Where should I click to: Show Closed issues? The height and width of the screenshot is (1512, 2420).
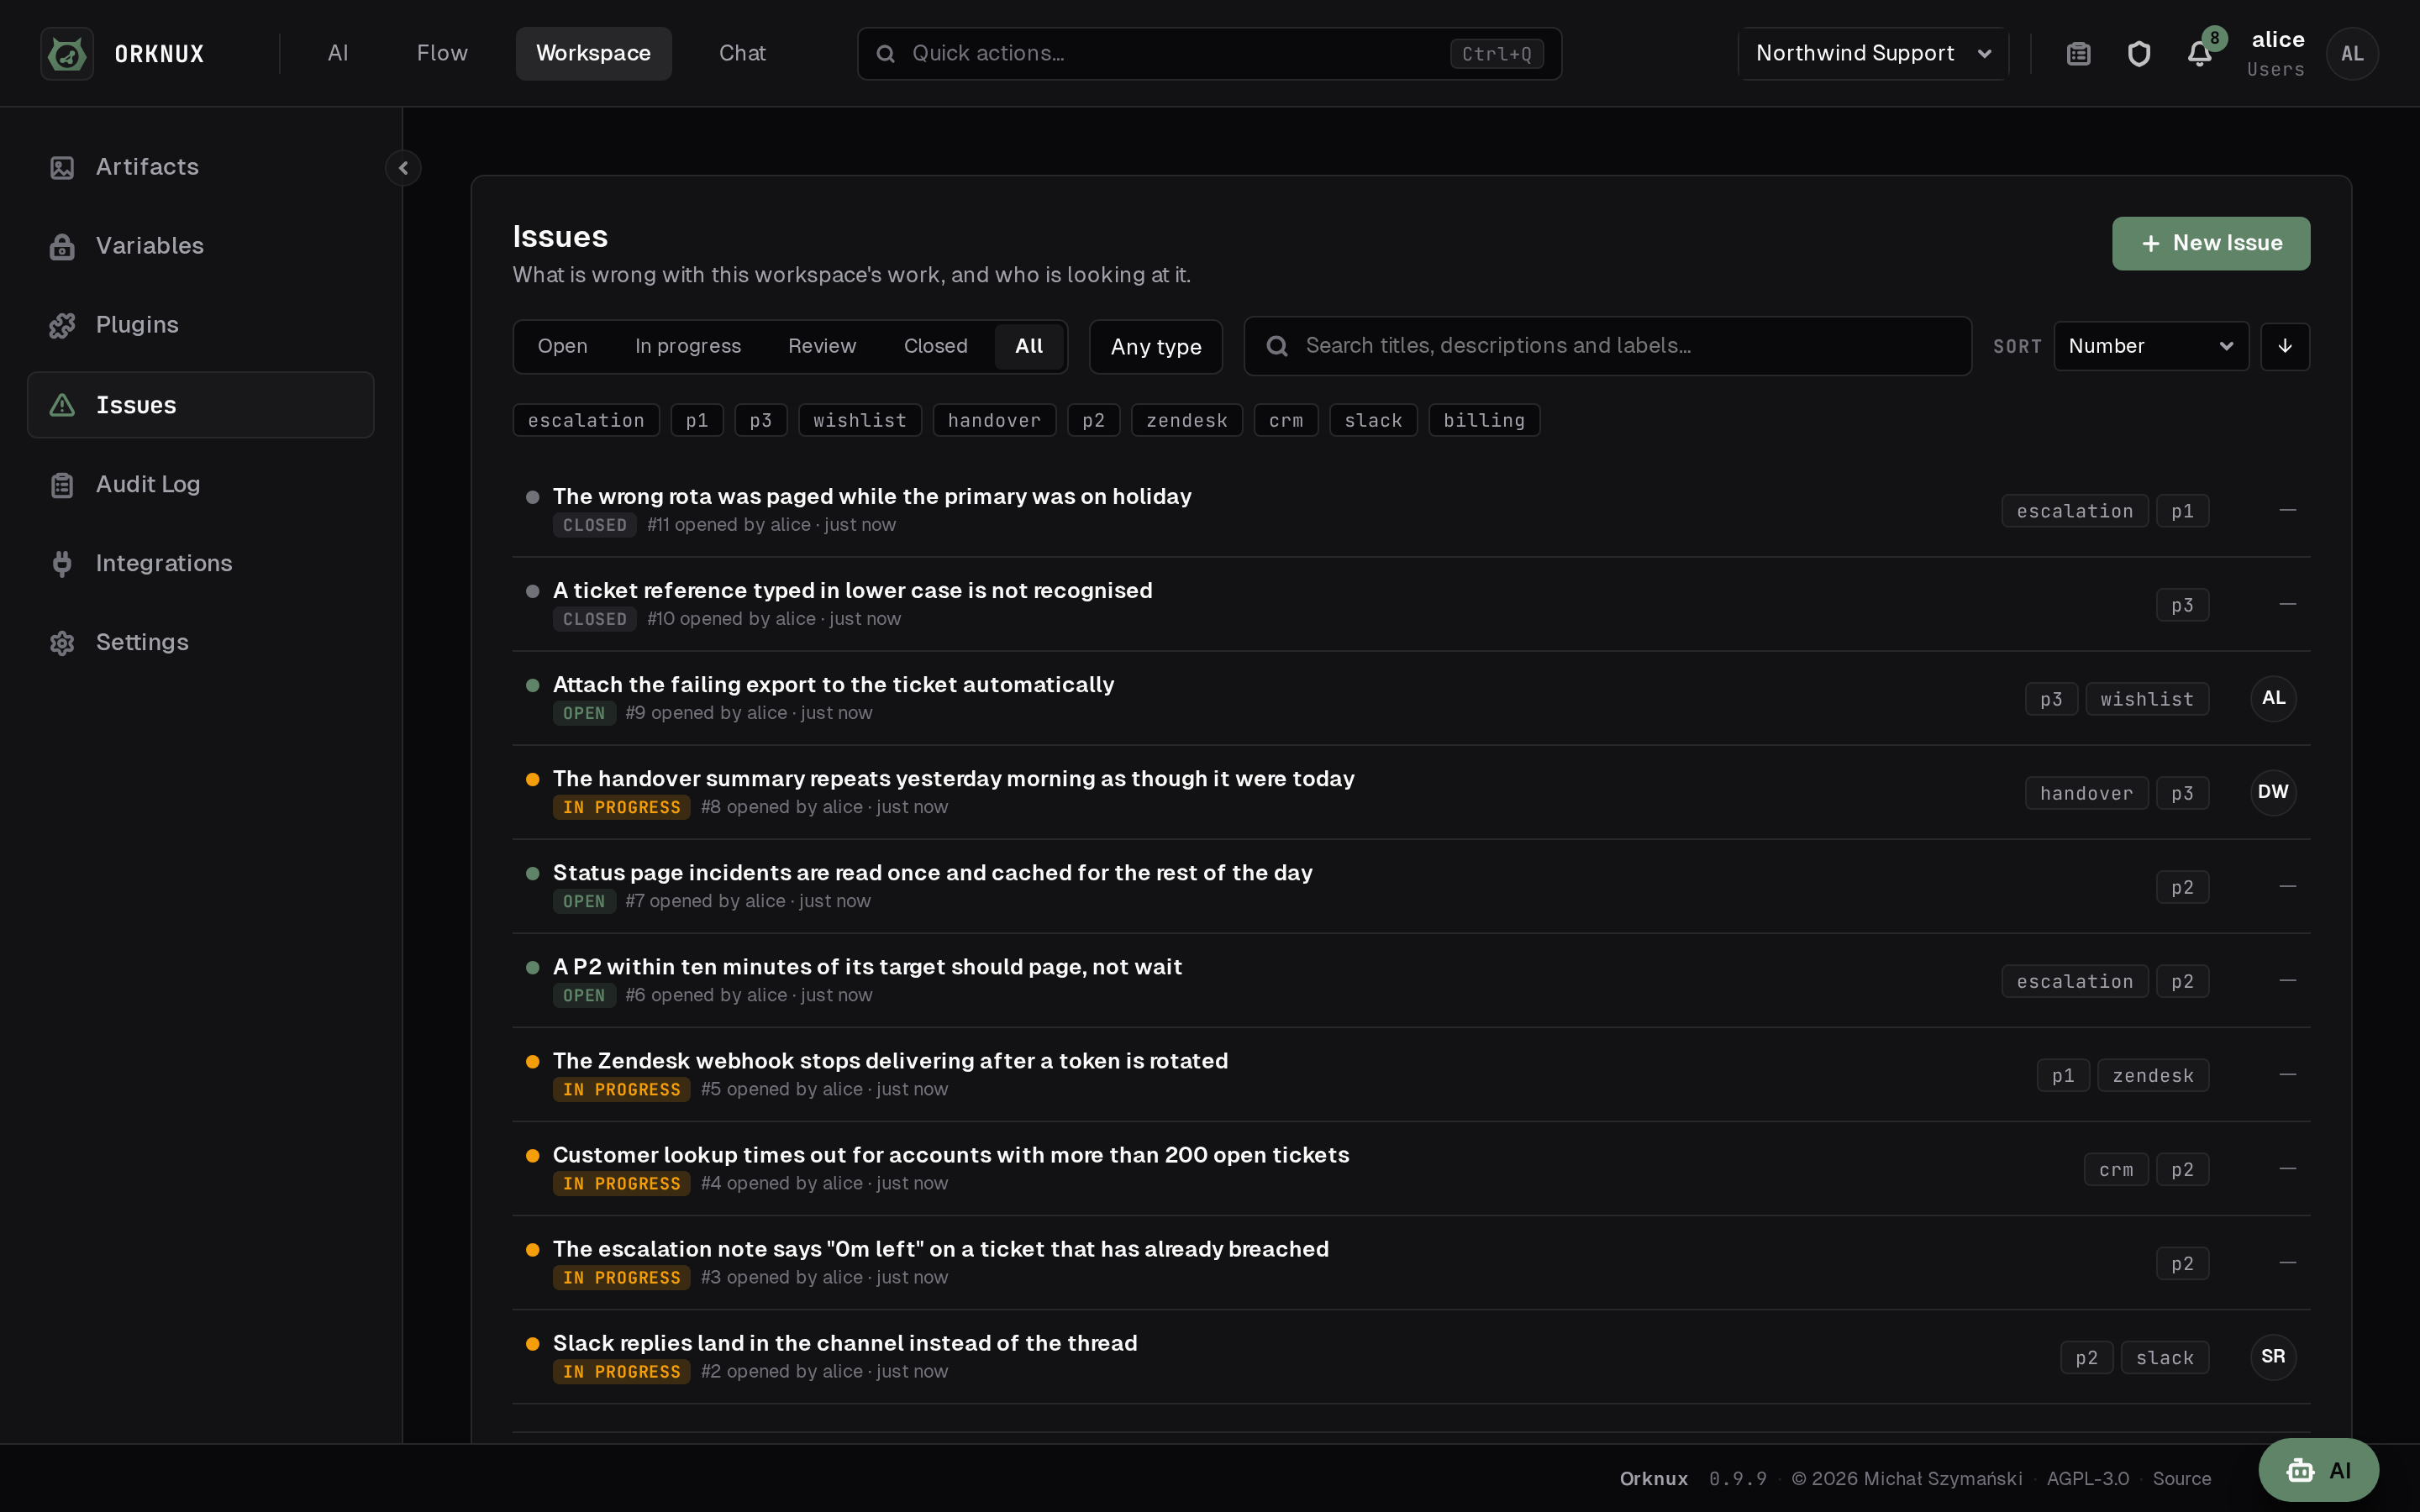(935, 346)
